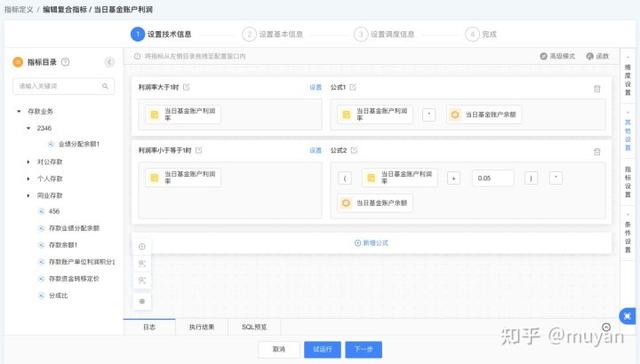Viewport: 640px width, 364px height.
Task: Delete formula 公式1 with trash icon
Action: (x=597, y=89)
